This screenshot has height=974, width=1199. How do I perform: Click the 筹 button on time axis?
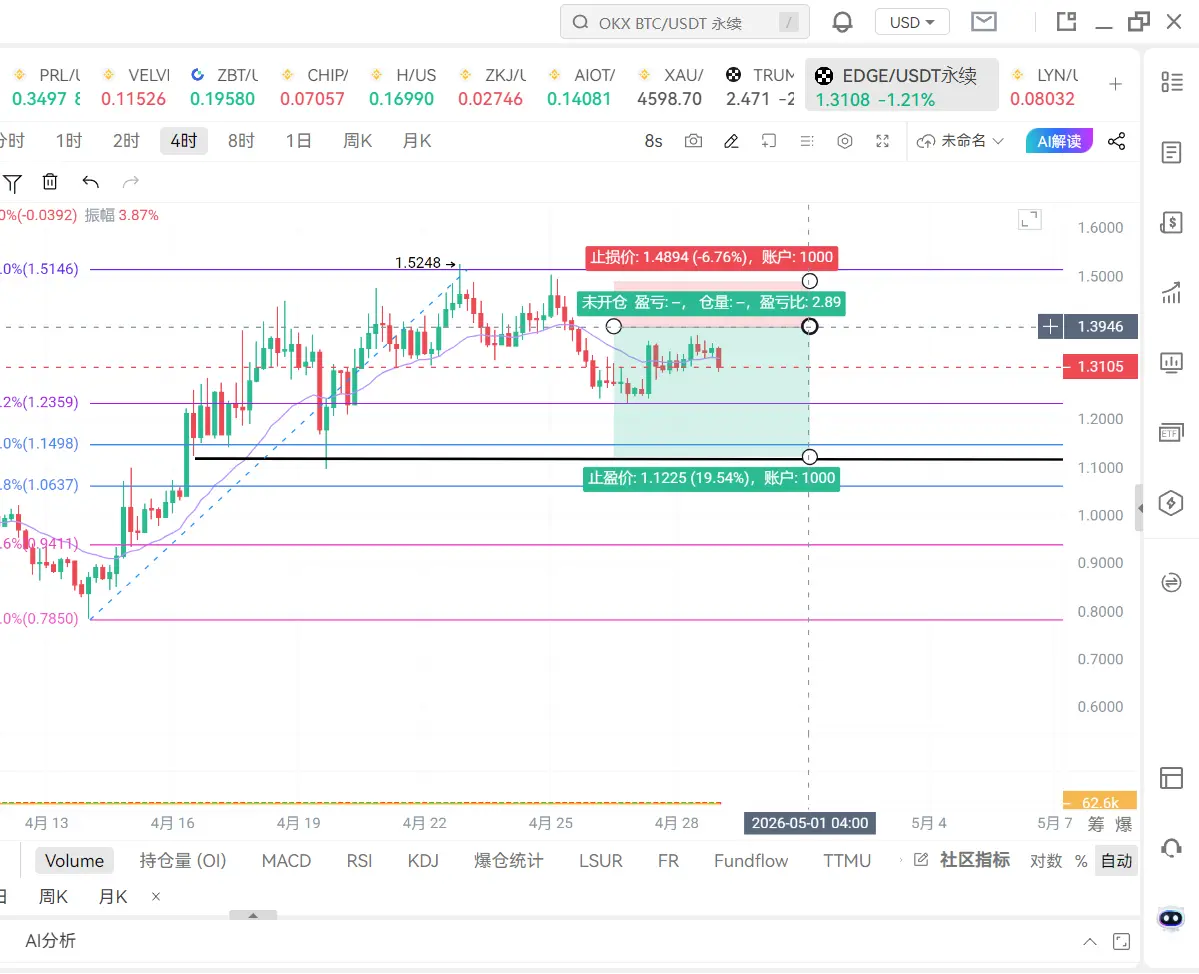[1096, 824]
